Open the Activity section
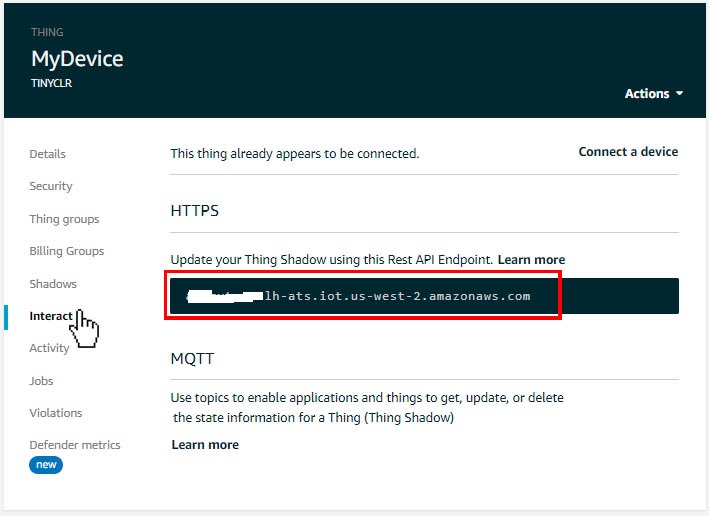This screenshot has height=516, width=709. (49, 348)
